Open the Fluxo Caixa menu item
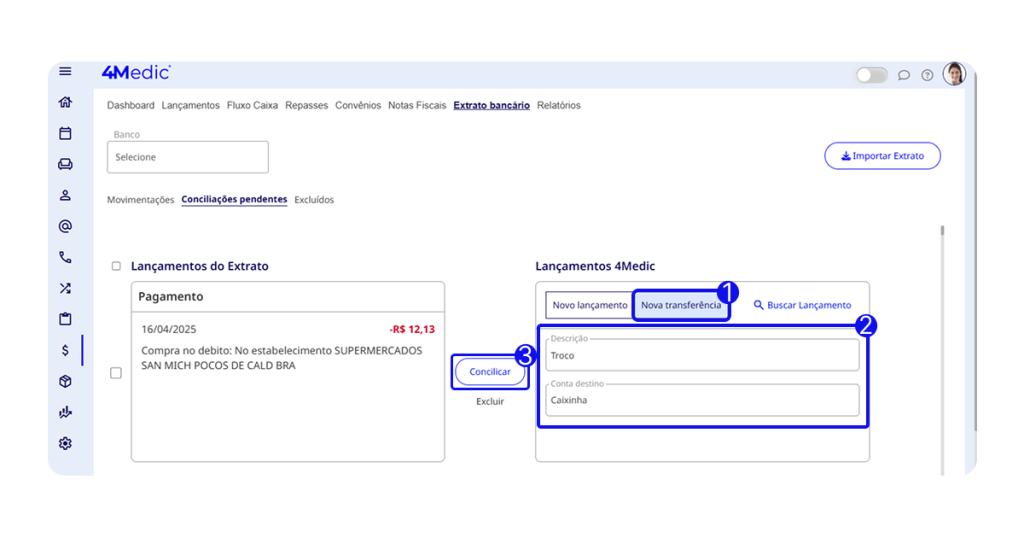The image size is (1024, 538). point(252,105)
